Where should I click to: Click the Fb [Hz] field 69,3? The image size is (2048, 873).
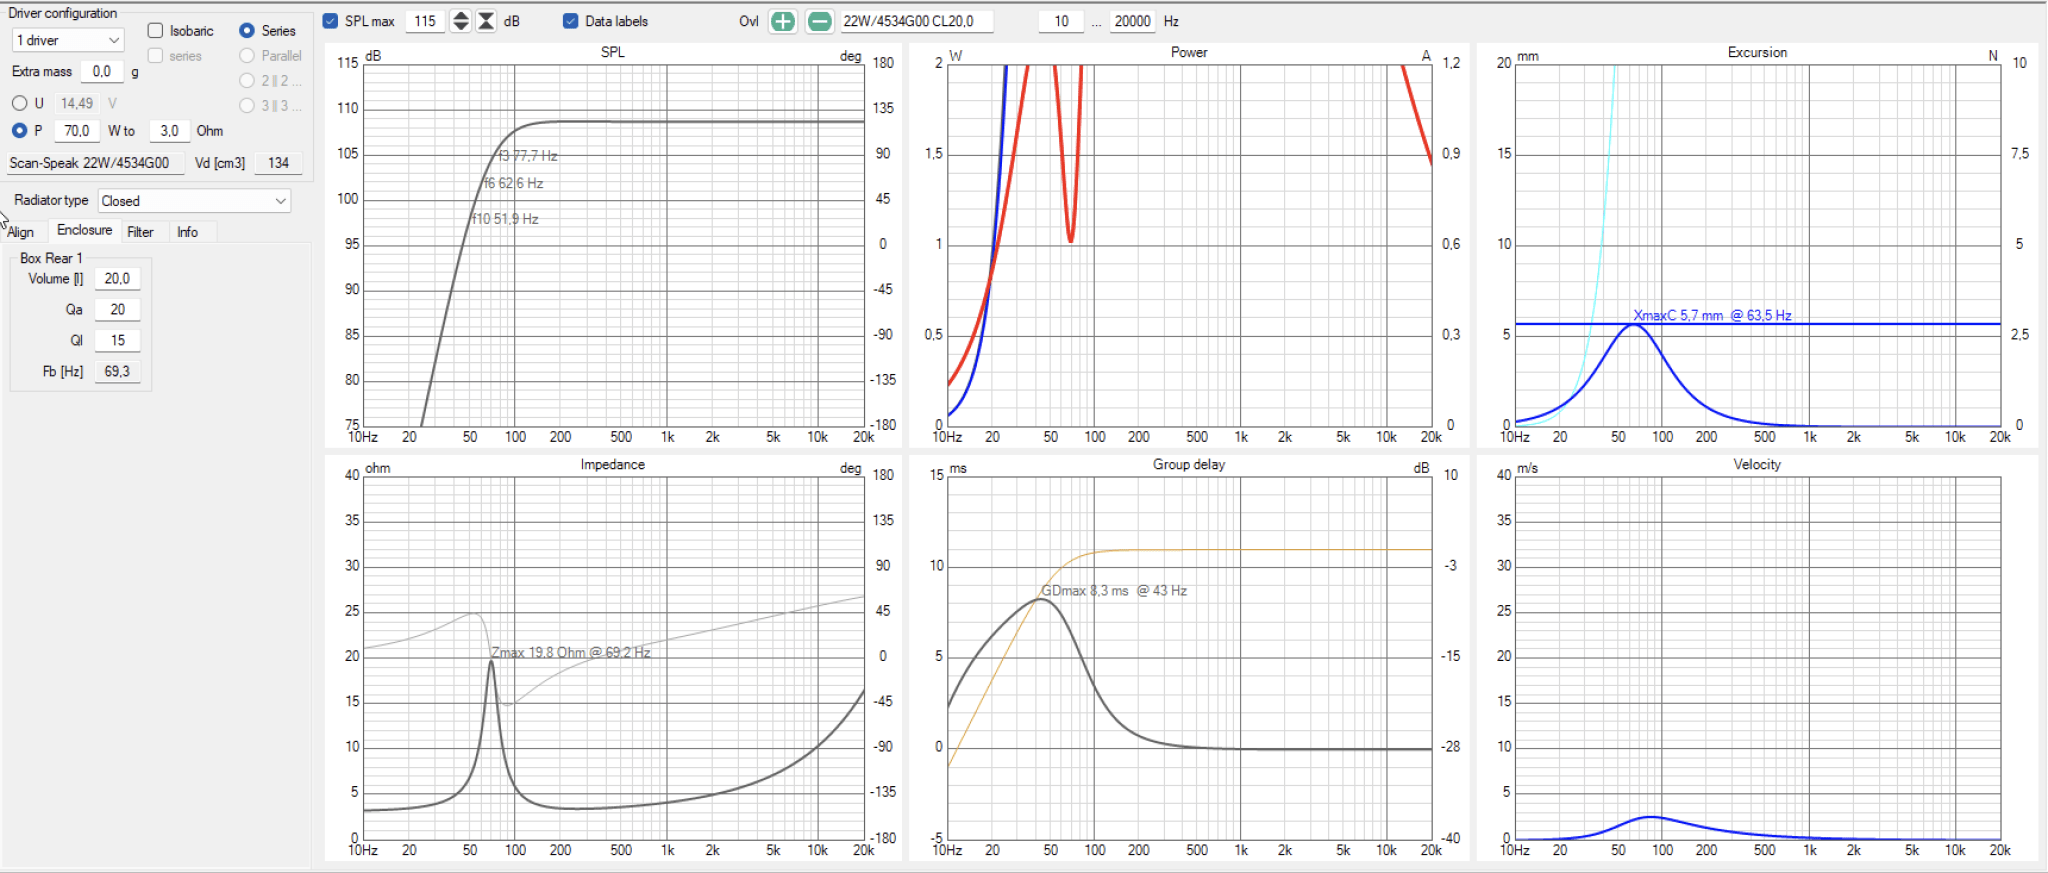pos(117,372)
